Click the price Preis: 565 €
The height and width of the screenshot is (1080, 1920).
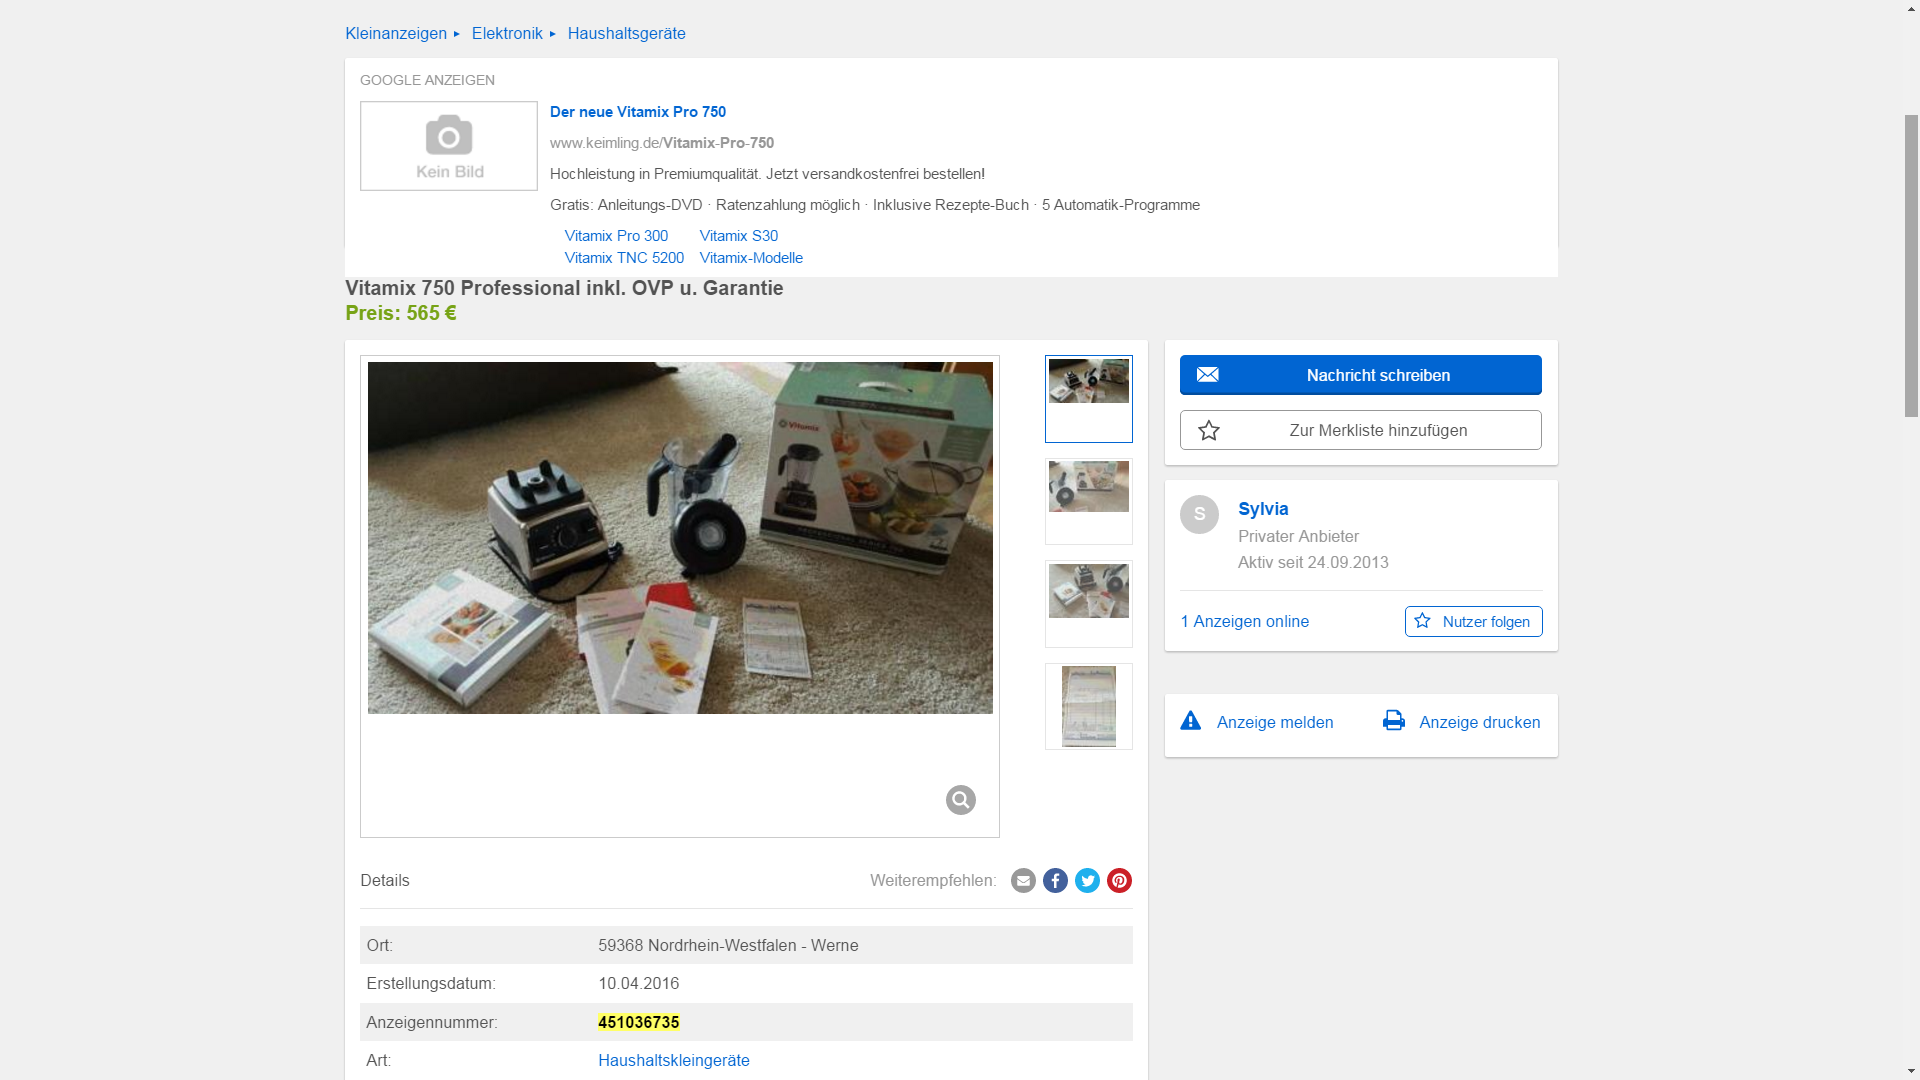point(401,313)
